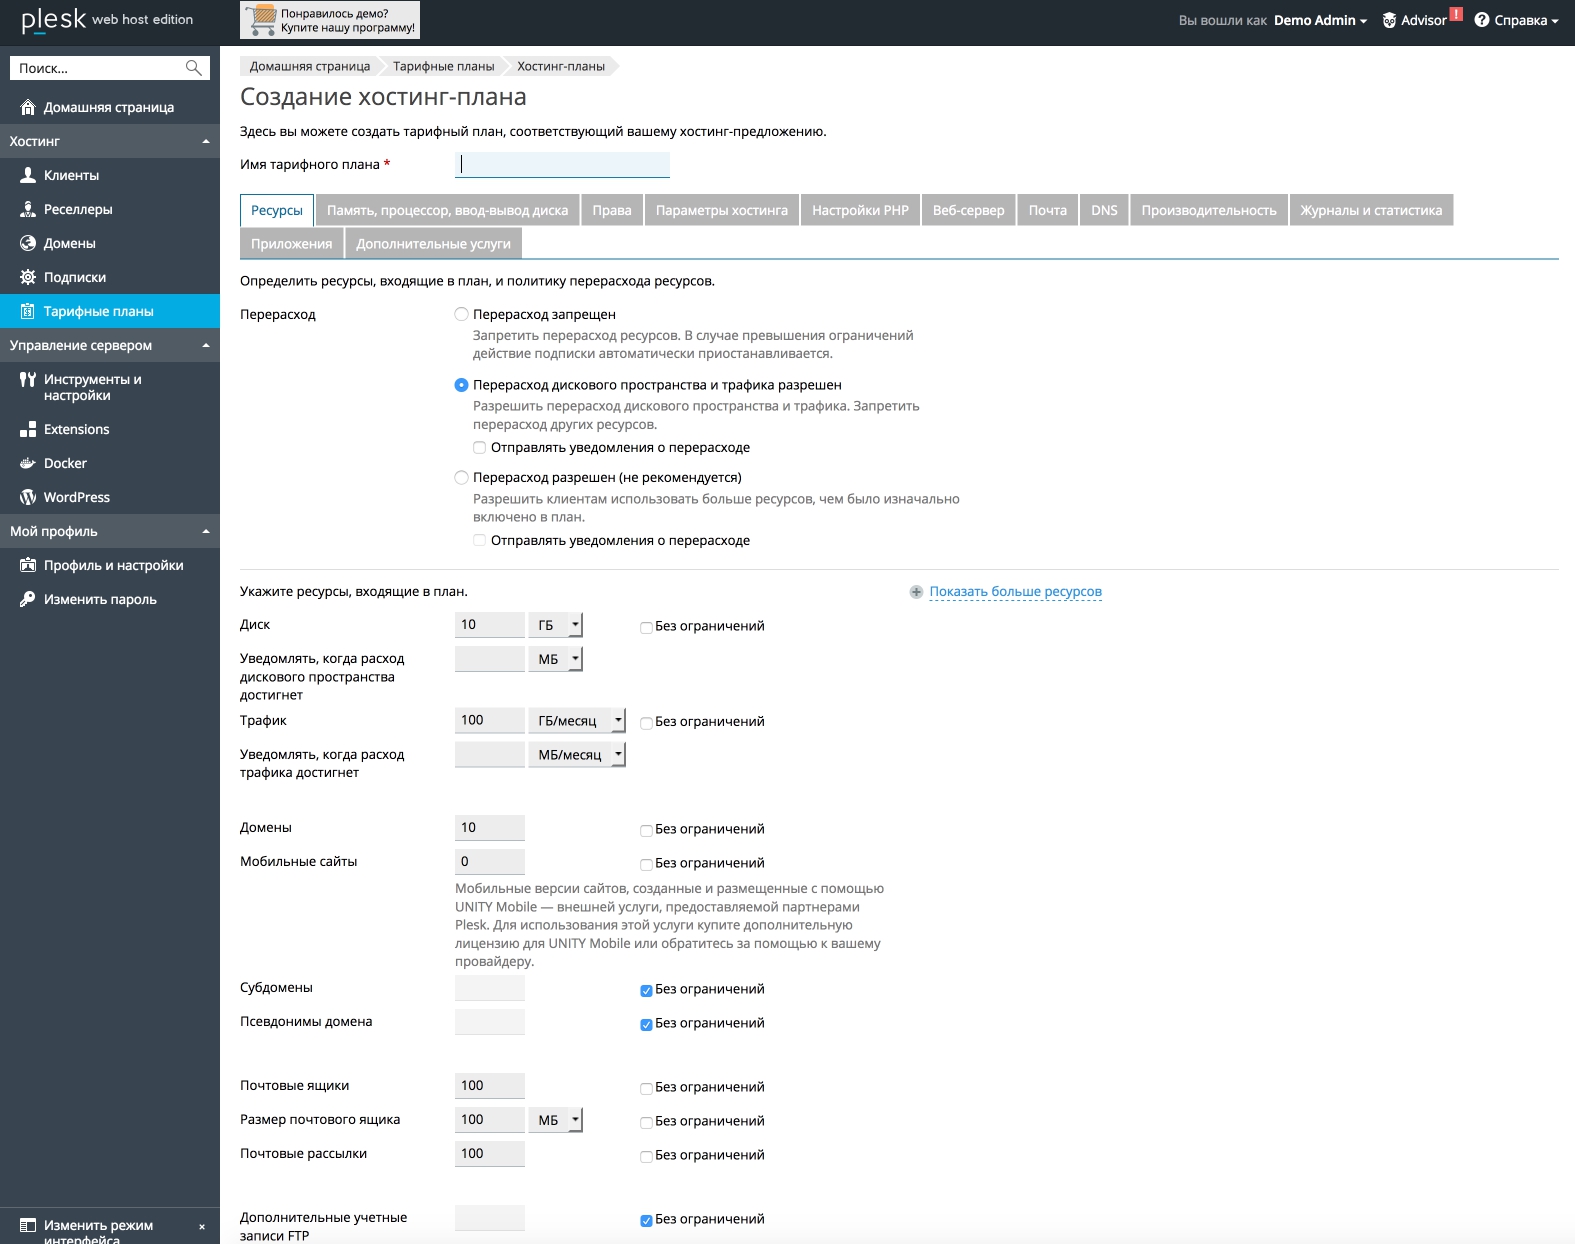Click the Extensions icon in sidebar
Screen dimensions: 1575x1244
[28, 429]
